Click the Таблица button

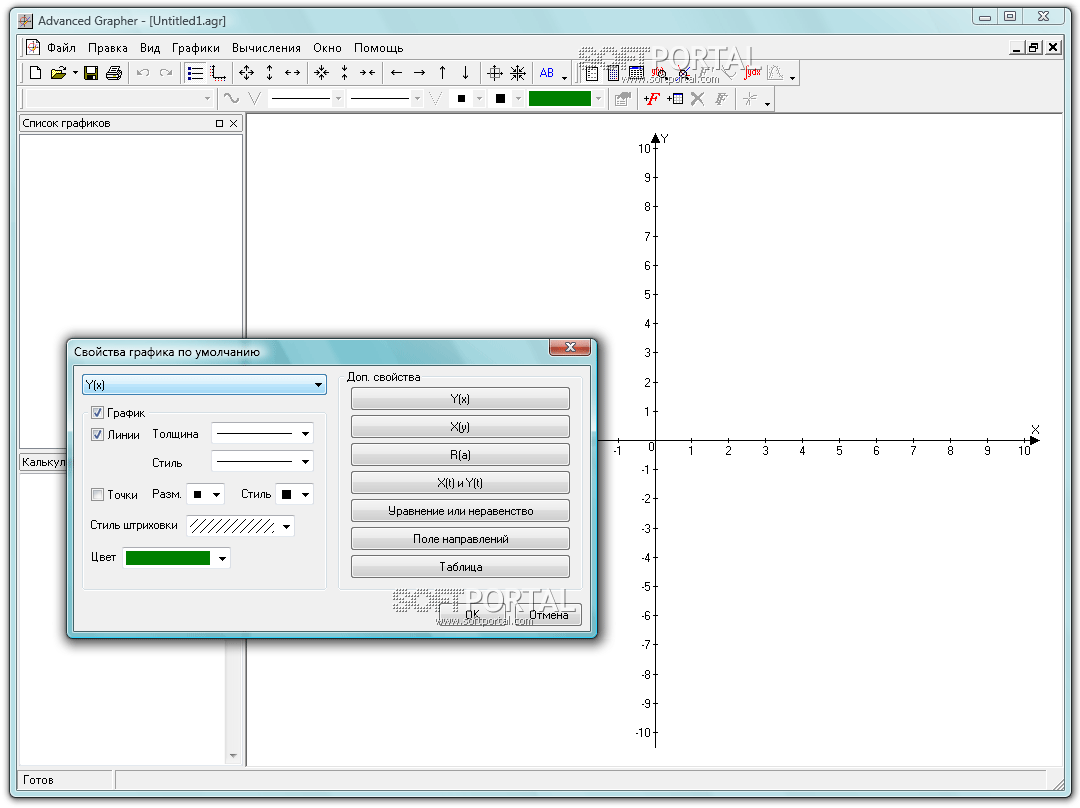pyautogui.click(x=460, y=567)
